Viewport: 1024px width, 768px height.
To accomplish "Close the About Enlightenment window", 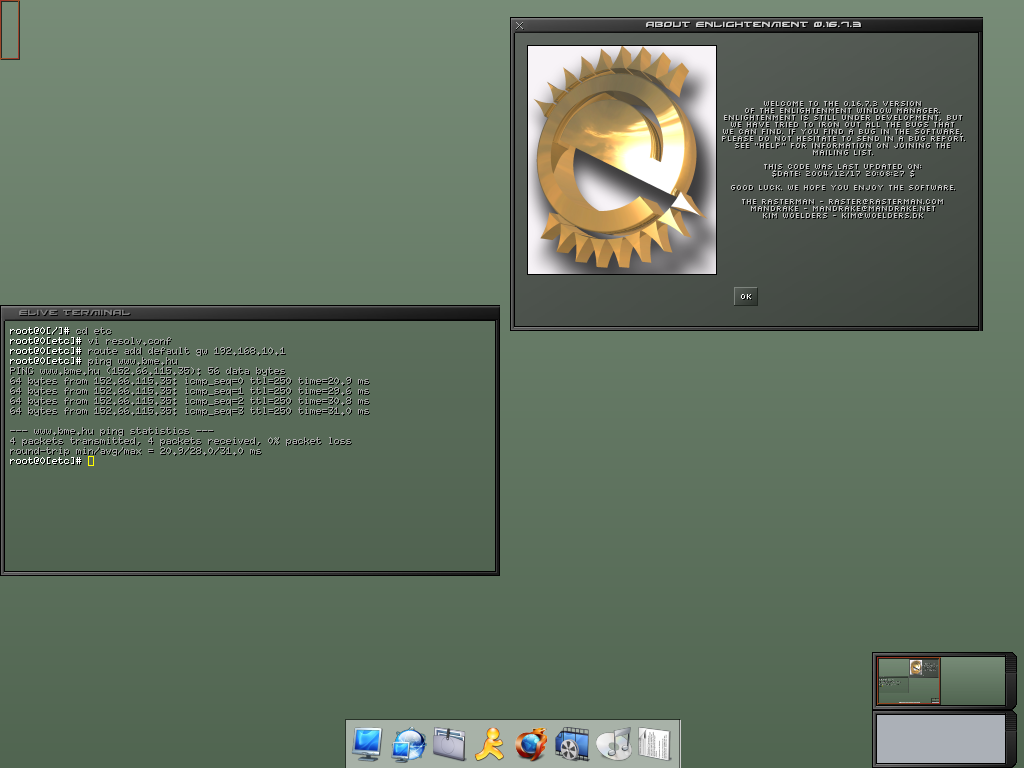I will (520, 25).
